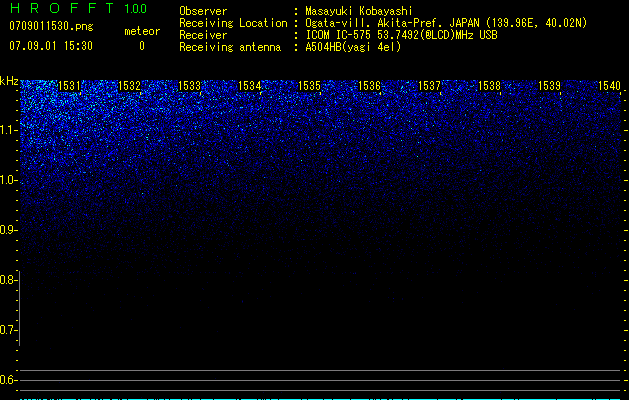The width and height of the screenshot is (629, 400).
Task: Click the Receiving Location label
Action: (233, 23)
